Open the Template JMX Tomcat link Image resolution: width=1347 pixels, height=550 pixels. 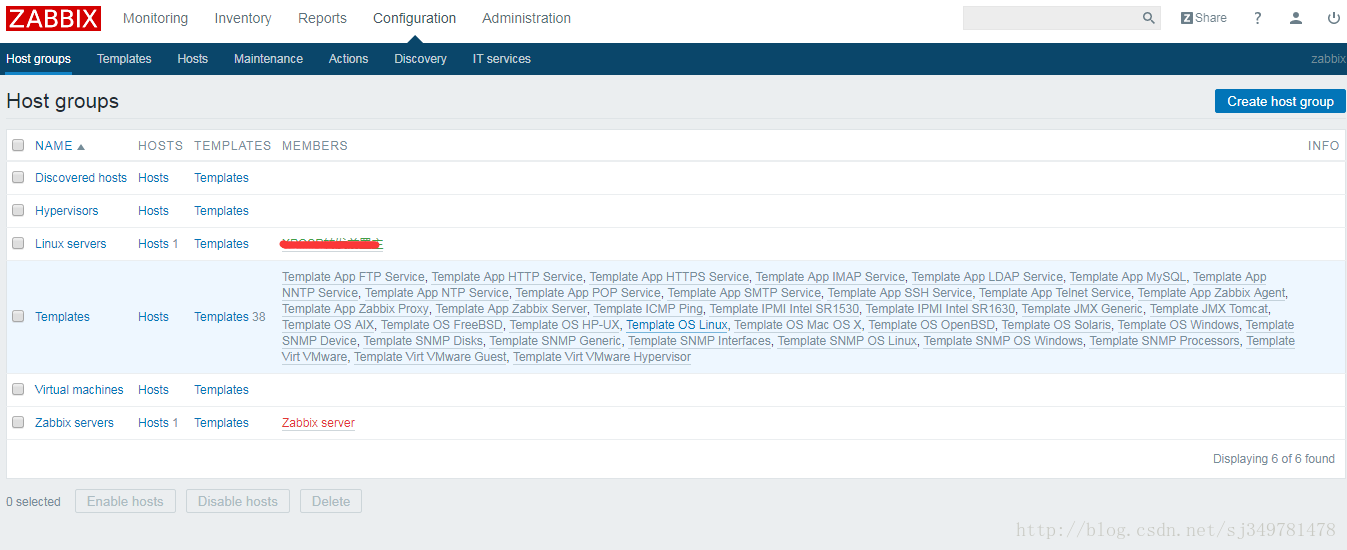1209,309
